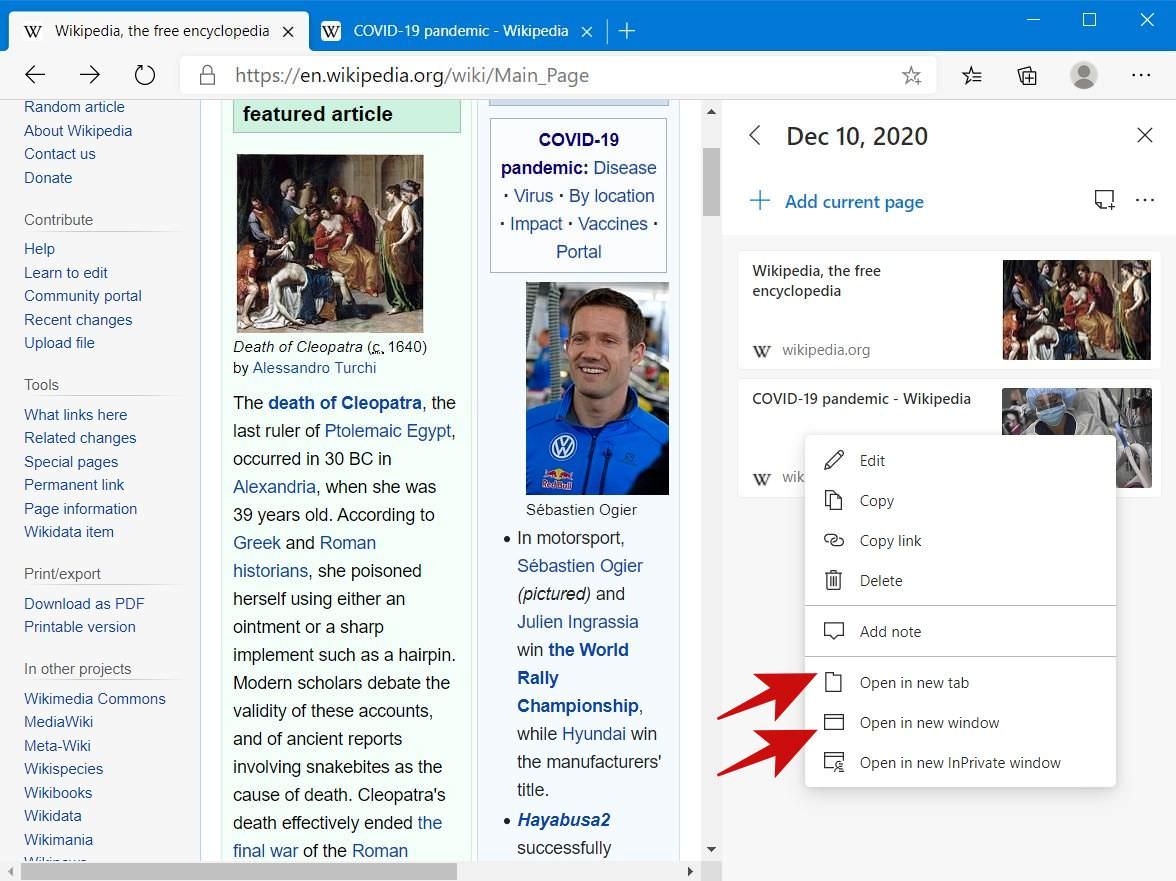The width and height of the screenshot is (1176, 881).
Task: Open browser Settings and more menu
Action: [x=1141, y=75]
